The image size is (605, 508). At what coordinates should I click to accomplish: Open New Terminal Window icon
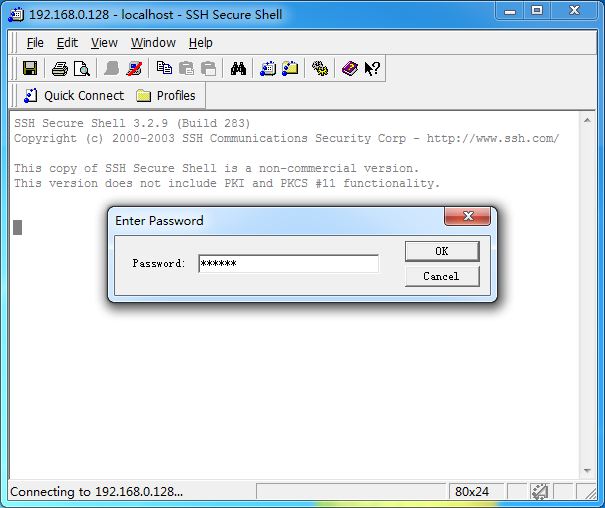click(x=268, y=69)
